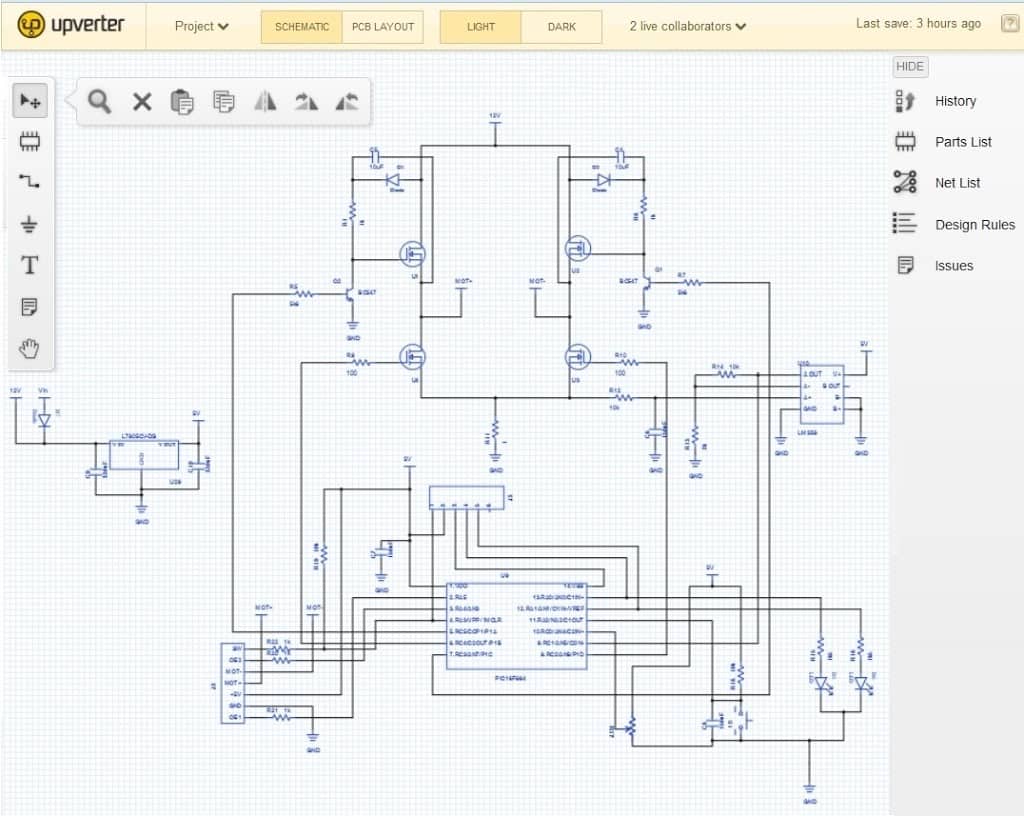View Design Rules
The height and width of the screenshot is (816, 1024).
pyautogui.click(x=975, y=224)
